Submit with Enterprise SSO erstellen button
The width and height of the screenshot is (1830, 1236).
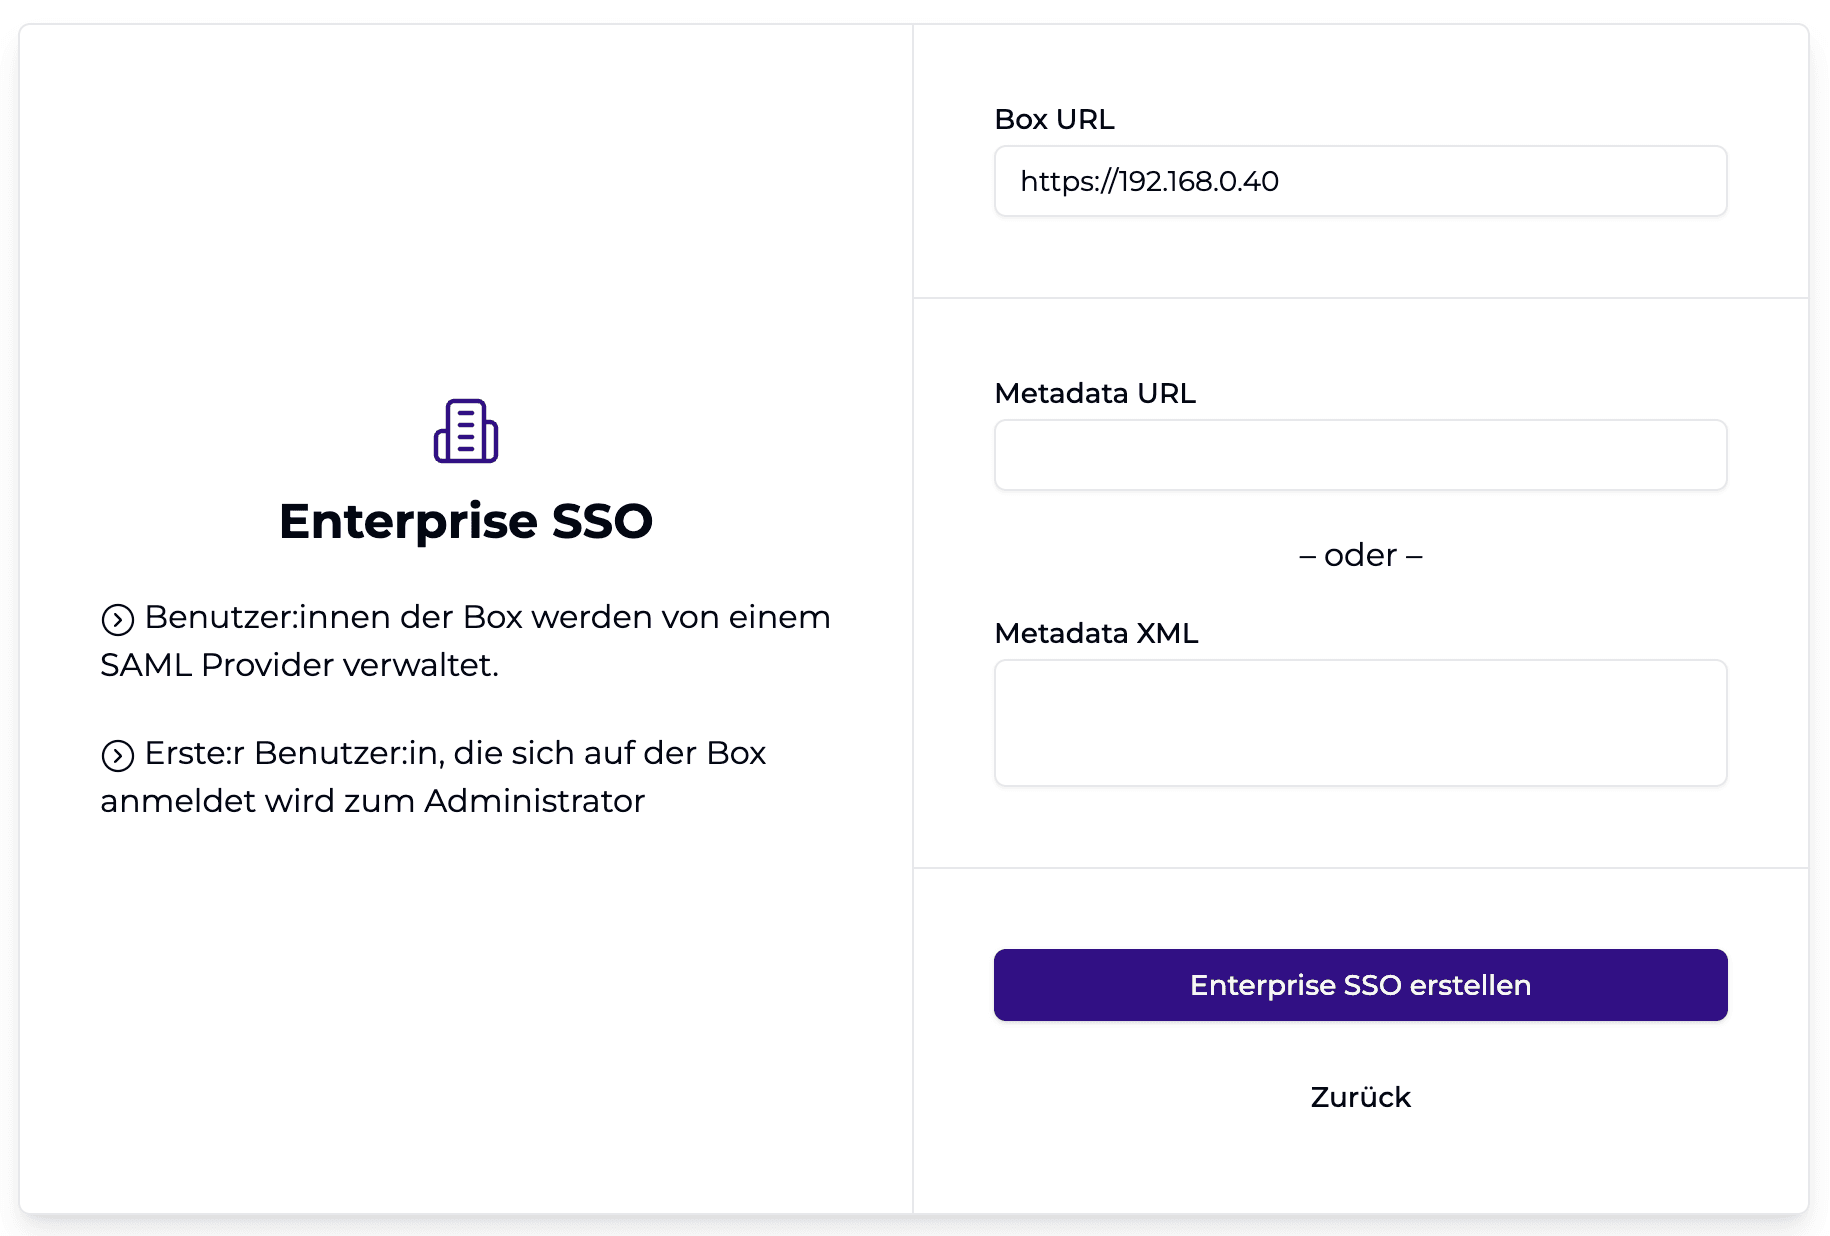click(x=1360, y=985)
